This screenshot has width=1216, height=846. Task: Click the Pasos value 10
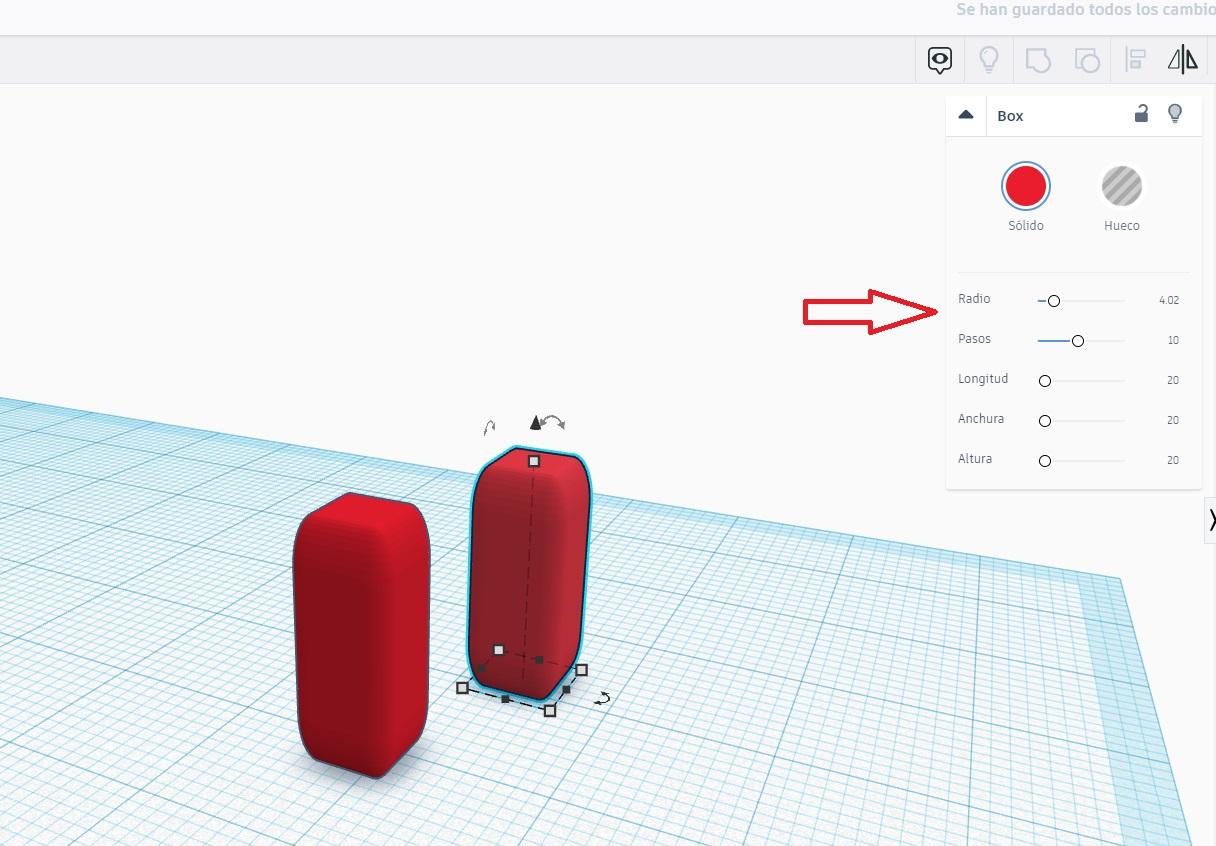(1173, 340)
